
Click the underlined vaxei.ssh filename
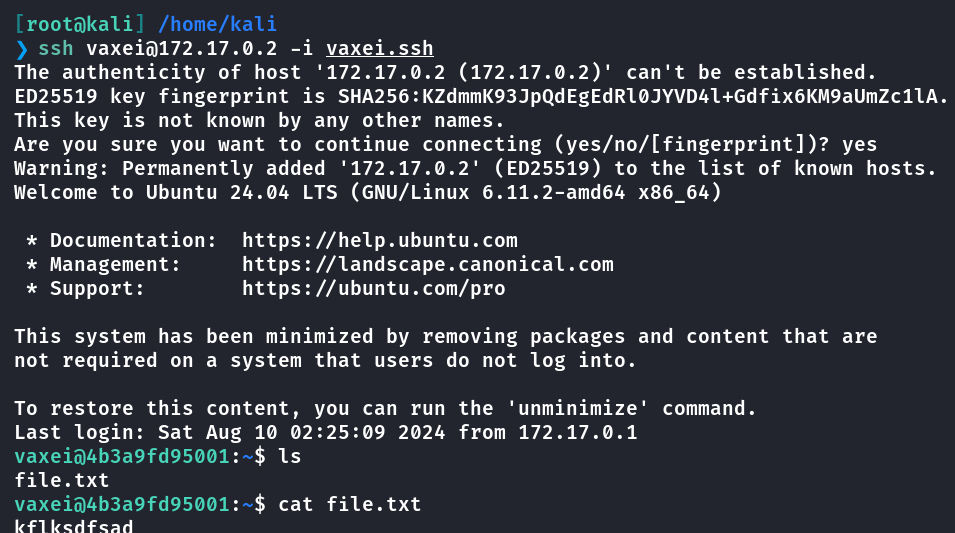point(380,49)
